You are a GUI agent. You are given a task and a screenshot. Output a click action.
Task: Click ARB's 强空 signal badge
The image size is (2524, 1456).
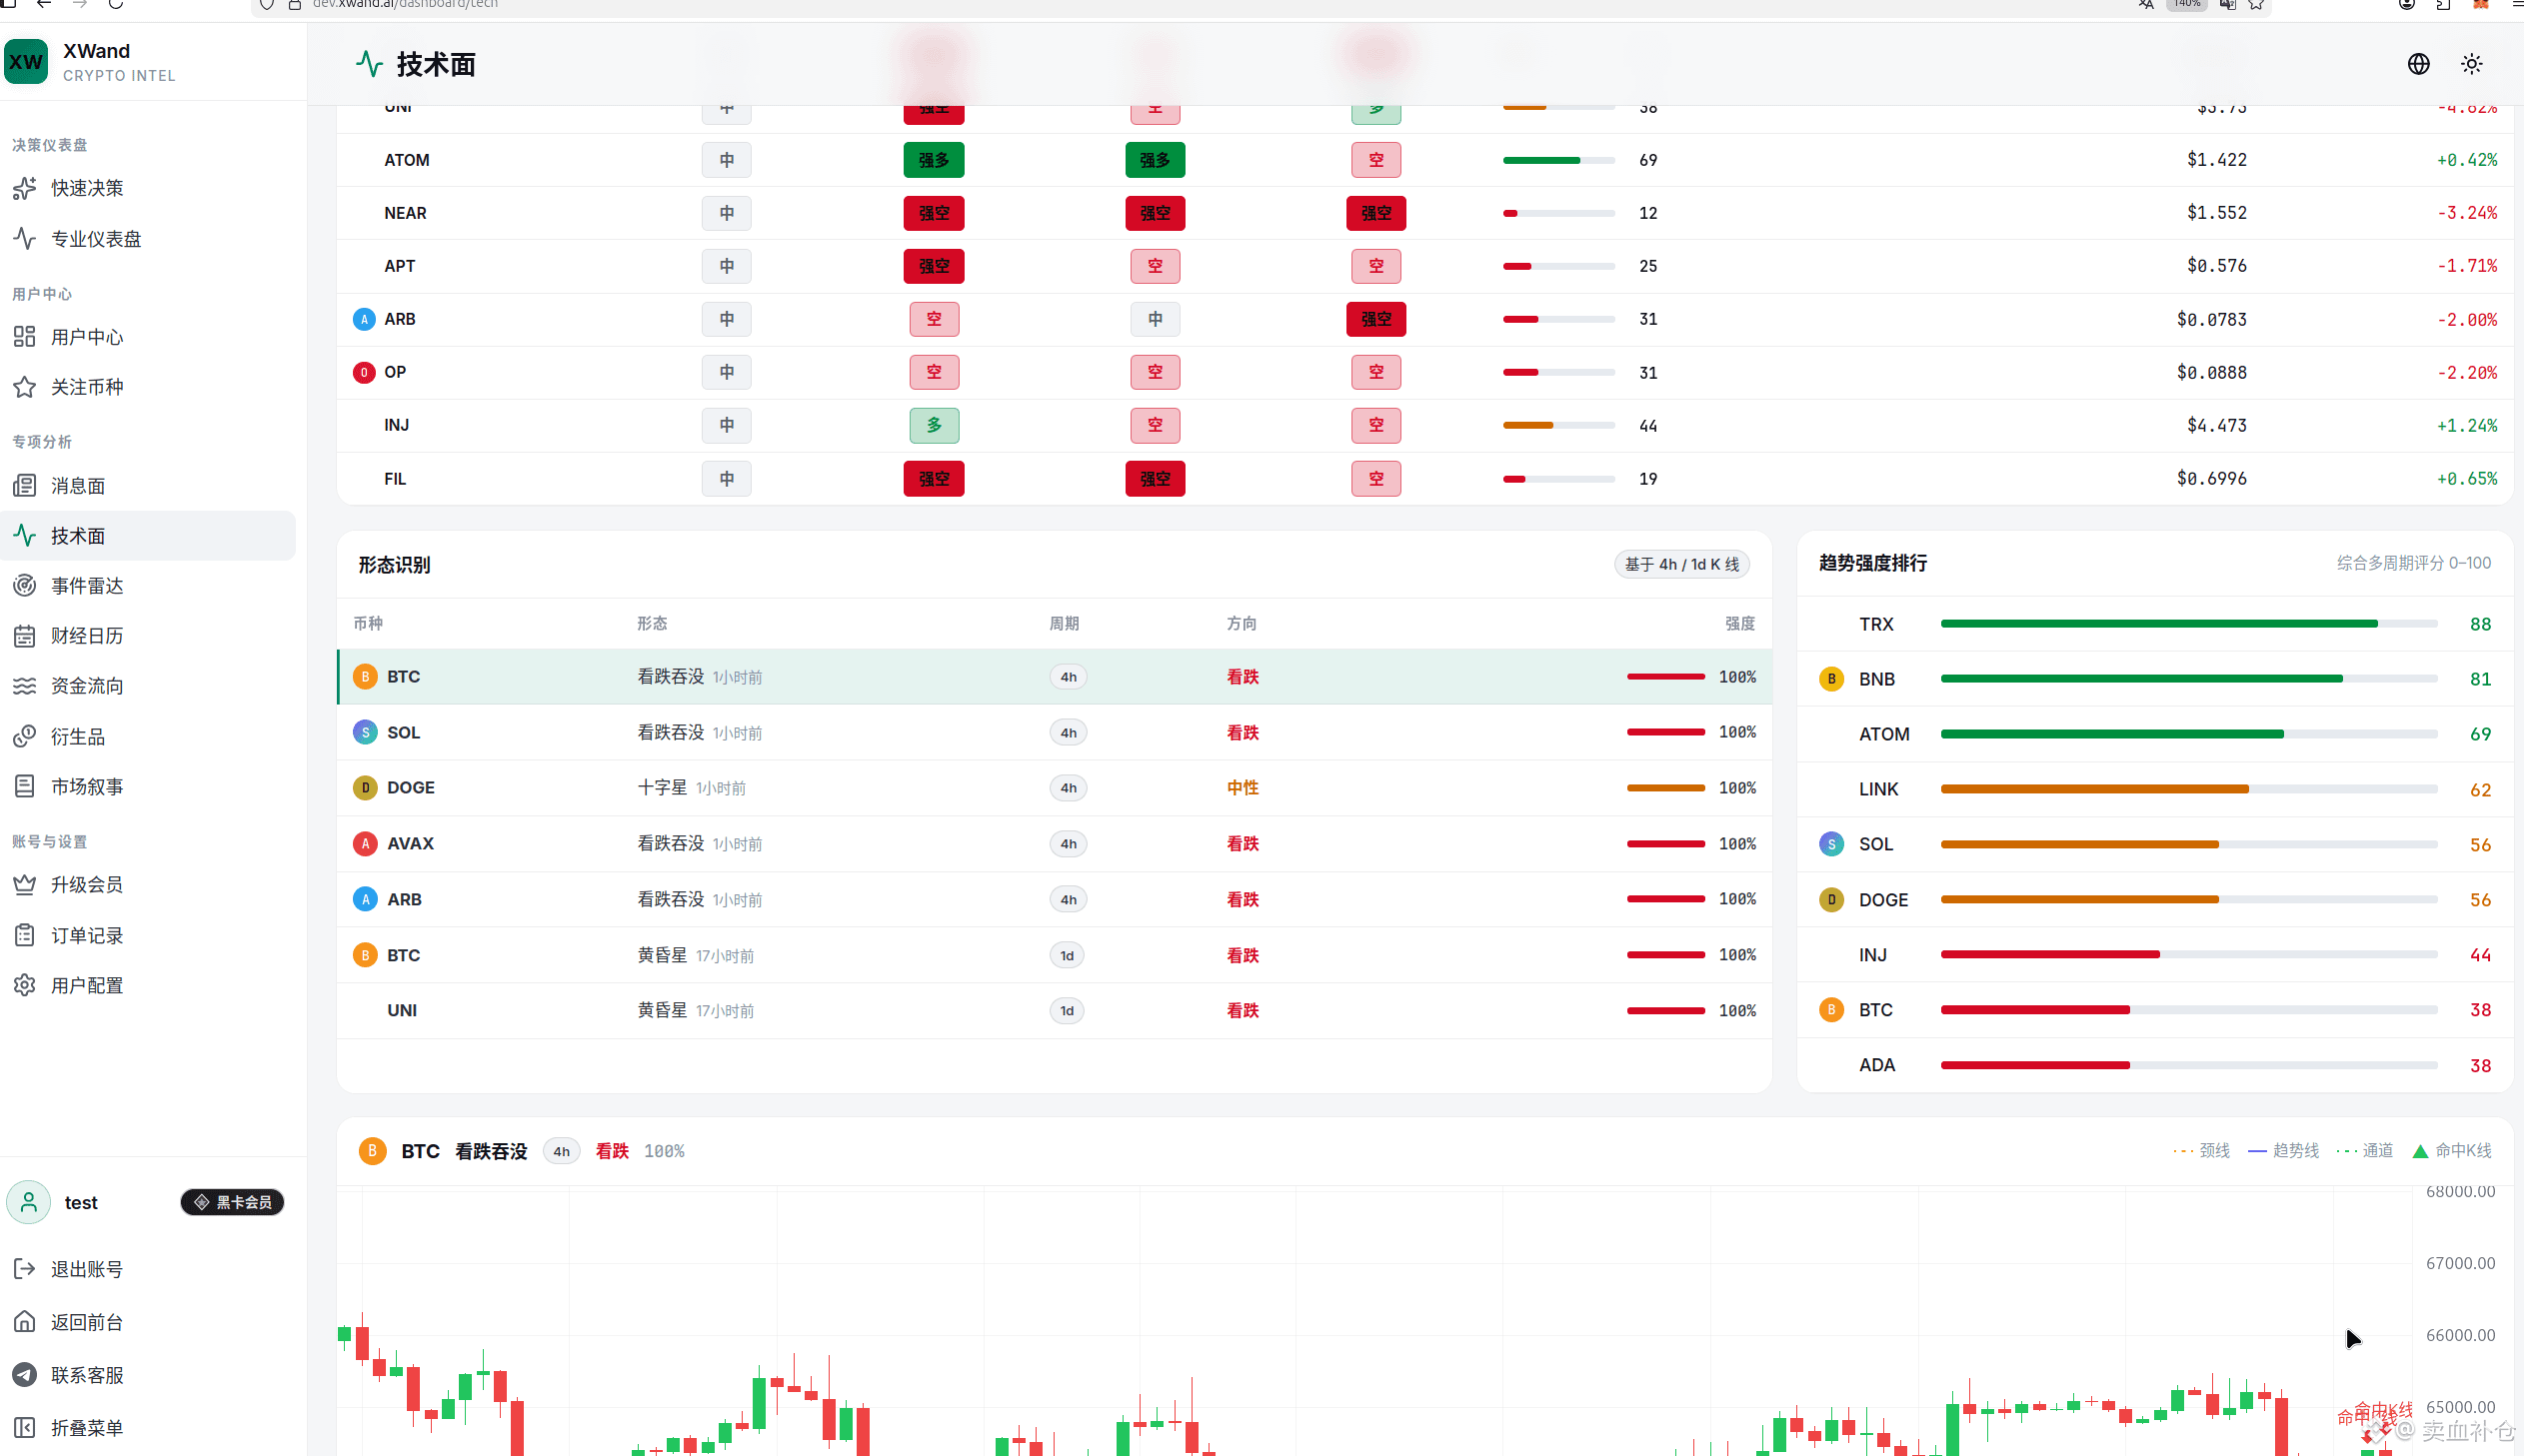tap(1375, 319)
